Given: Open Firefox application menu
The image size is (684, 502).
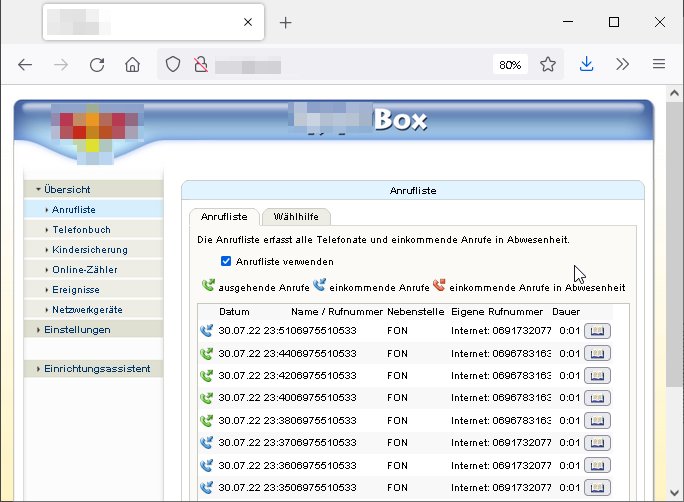Looking at the screenshot, I should coord(658,64).
